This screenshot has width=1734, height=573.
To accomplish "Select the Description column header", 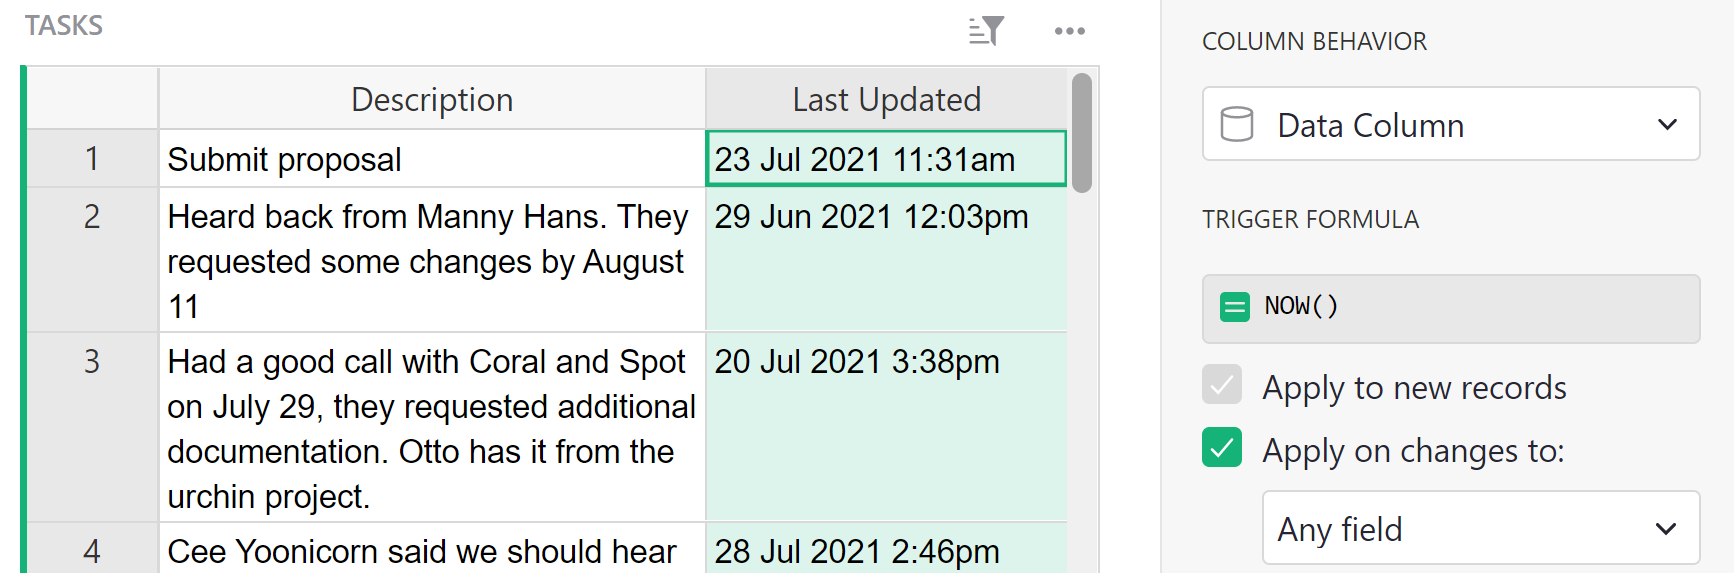I will 432,99.
